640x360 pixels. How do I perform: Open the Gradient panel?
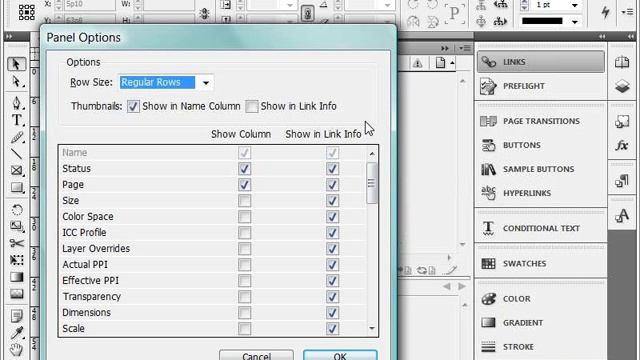[x=541, y=323]
